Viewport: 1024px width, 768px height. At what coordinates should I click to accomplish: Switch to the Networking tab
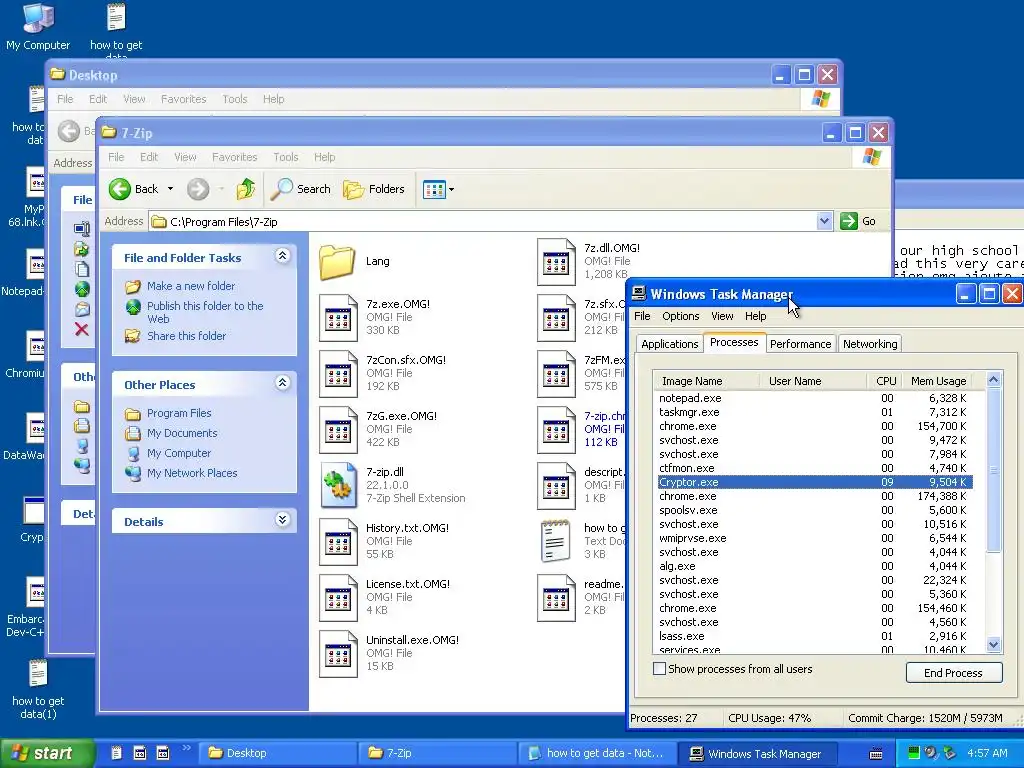coord(870,344)
